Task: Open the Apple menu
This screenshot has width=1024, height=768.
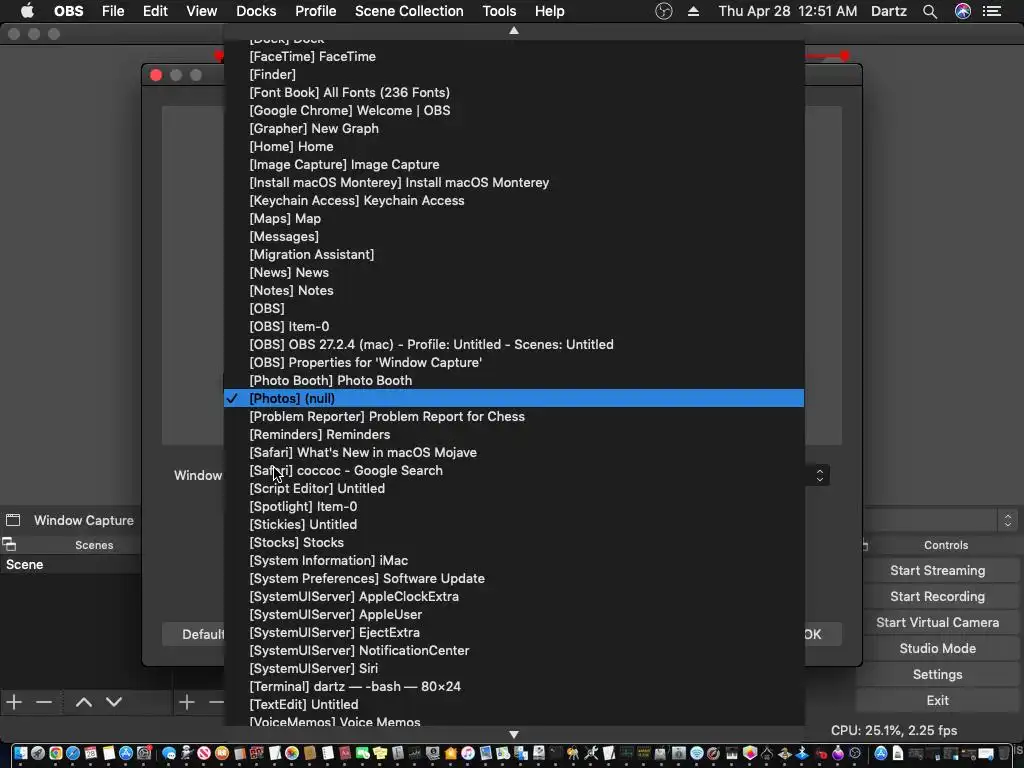Action: click(27, 11)
